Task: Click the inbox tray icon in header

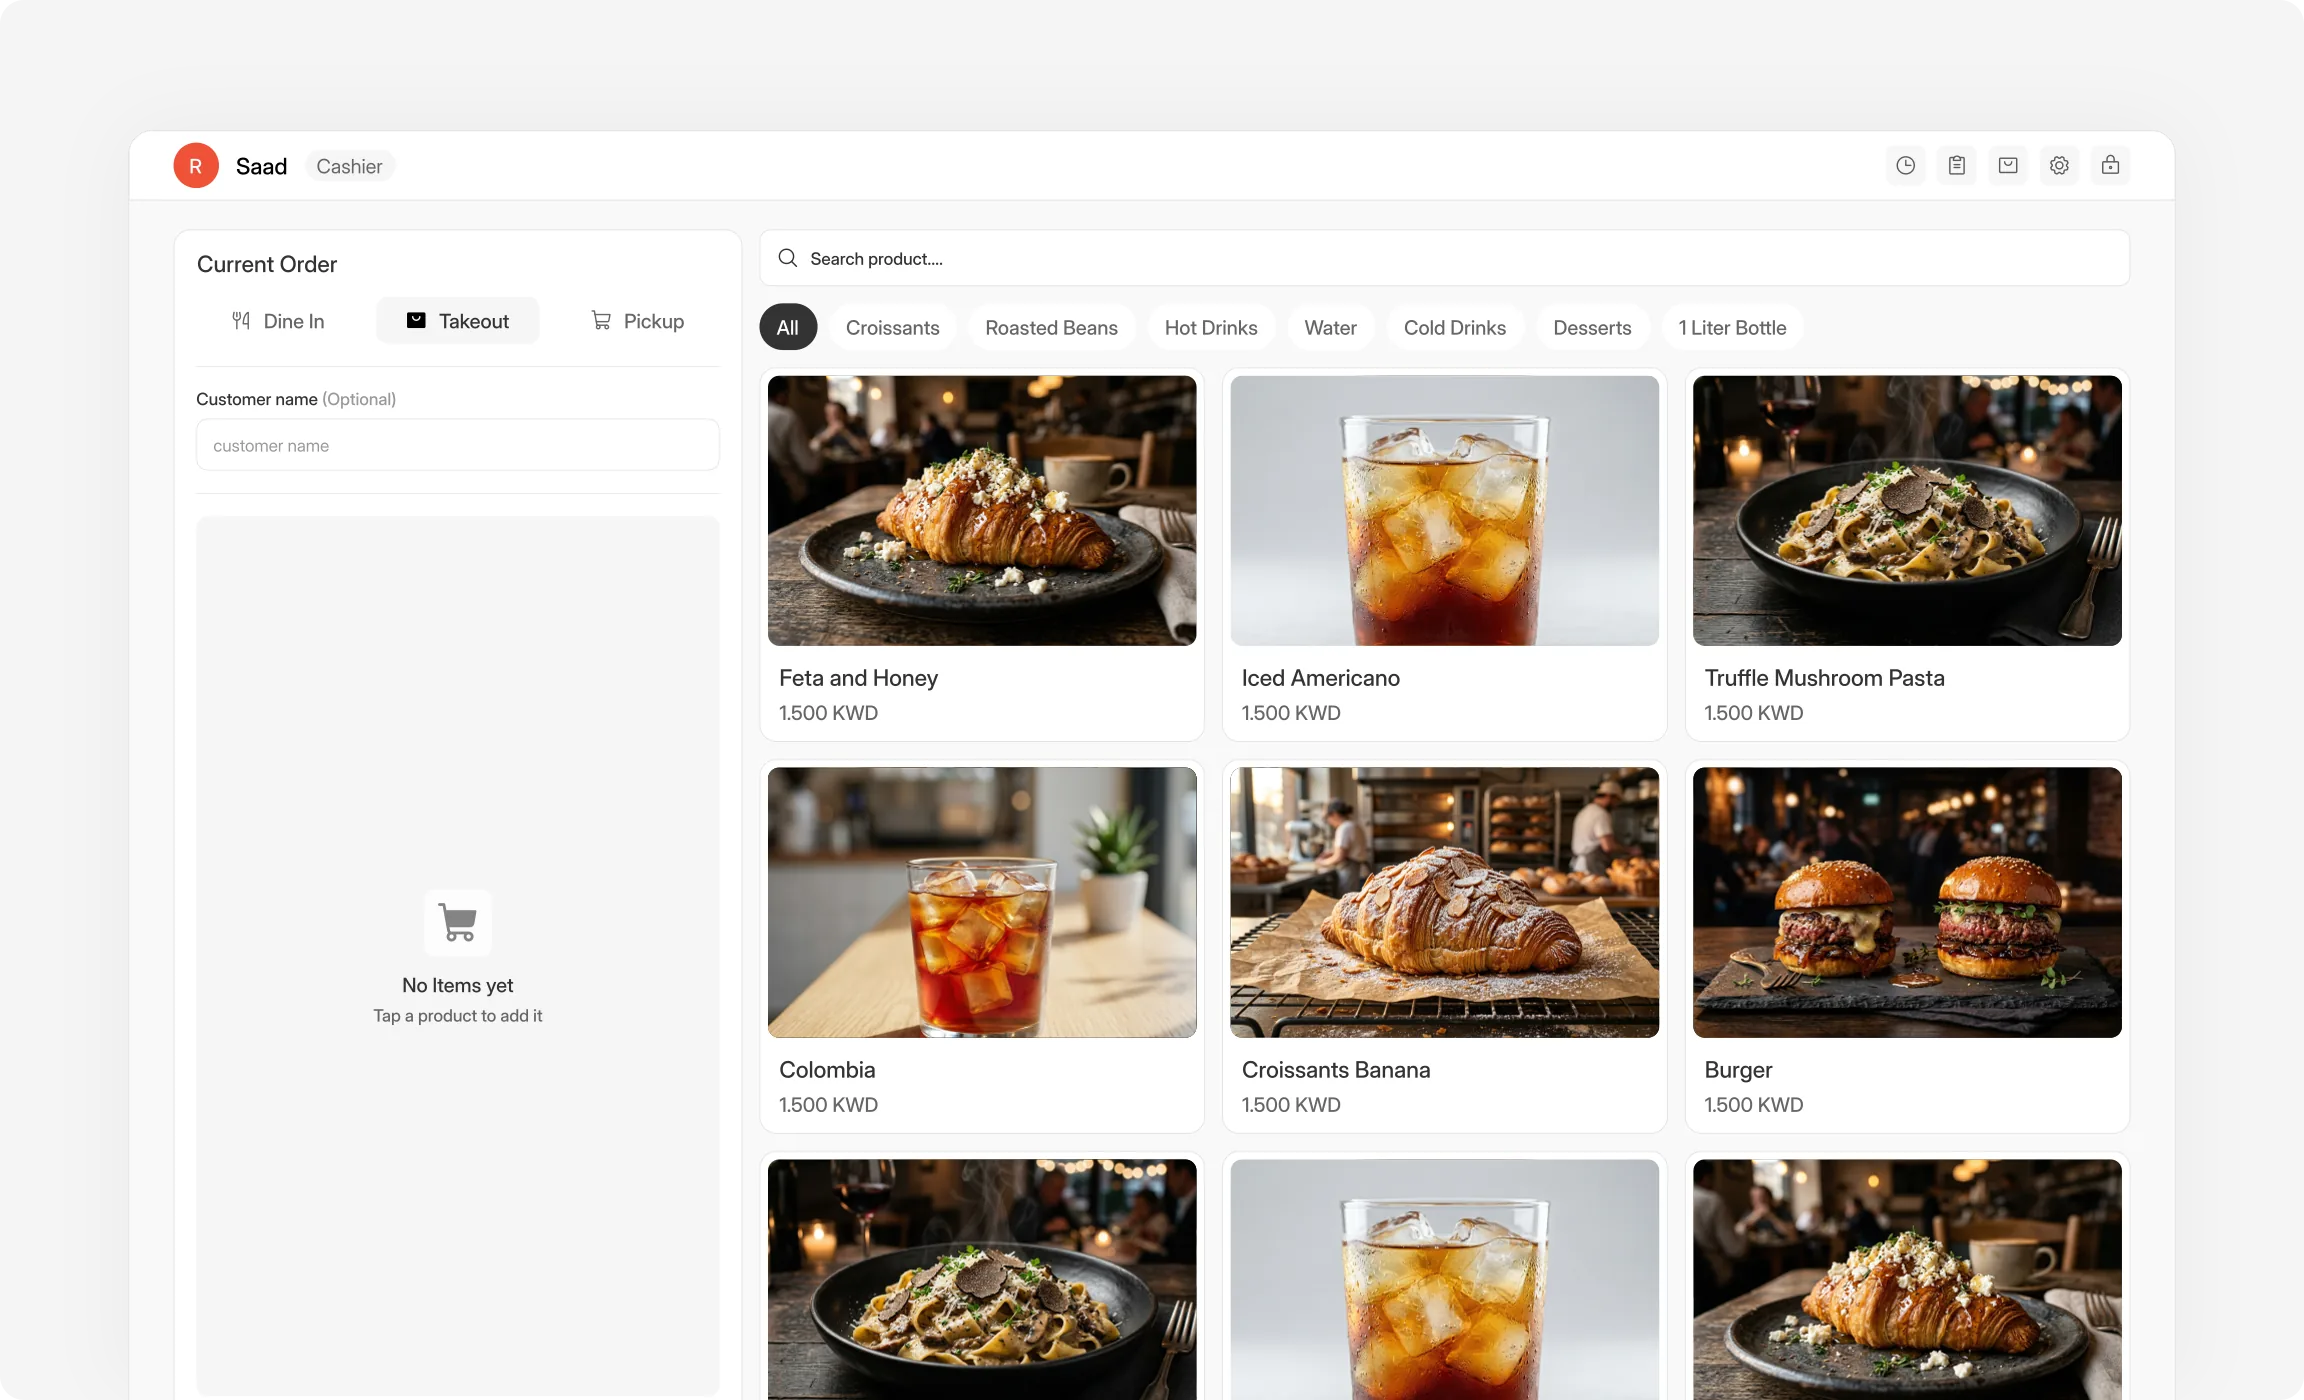Action: [2008, 166]
